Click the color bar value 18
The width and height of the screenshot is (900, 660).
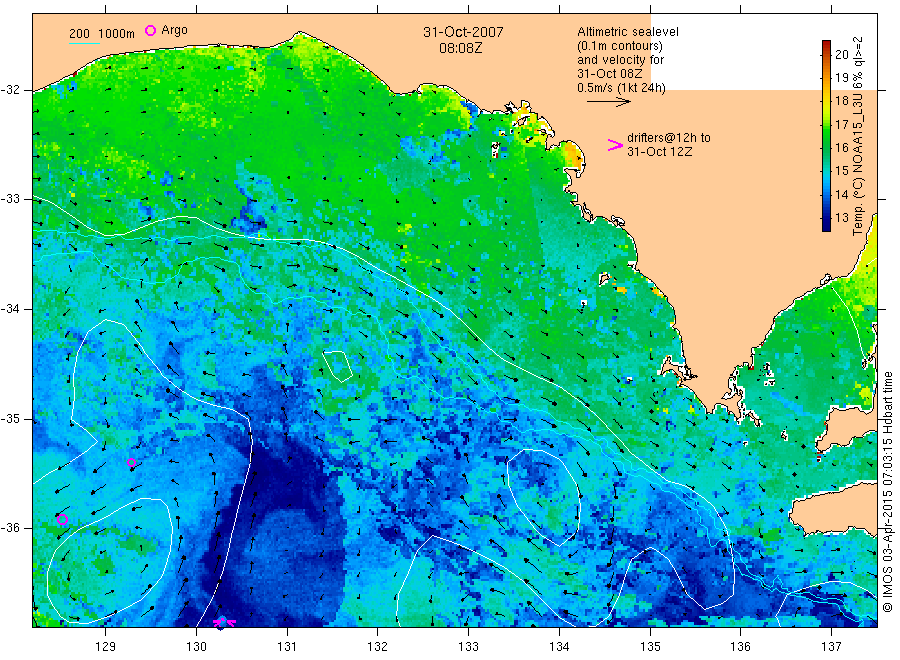coord(841,101)
